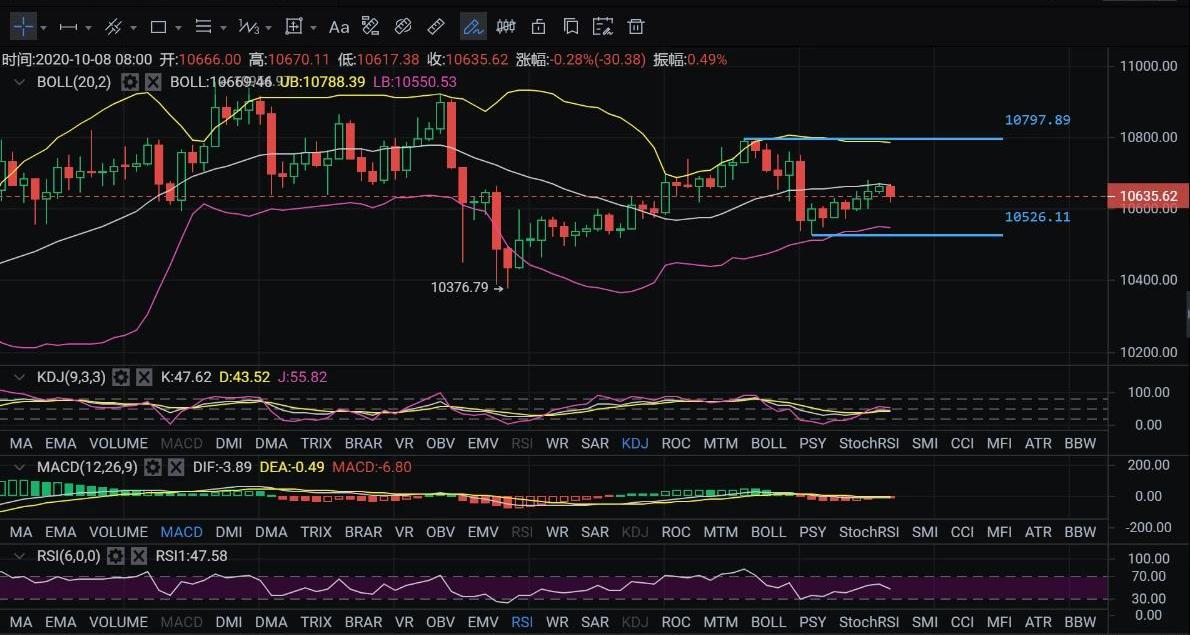Close the RSI(6,0,0) indicator panel

(138, 555)
